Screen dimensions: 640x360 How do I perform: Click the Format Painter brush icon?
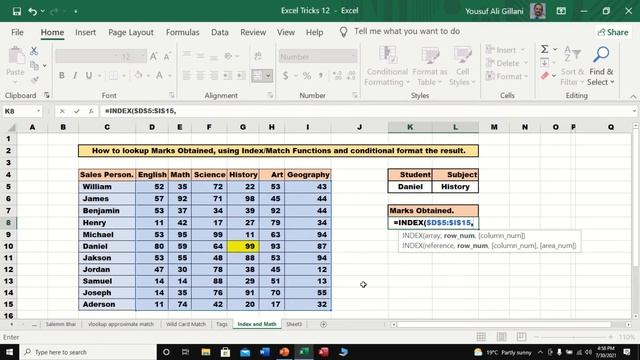[x=35, y=80]
